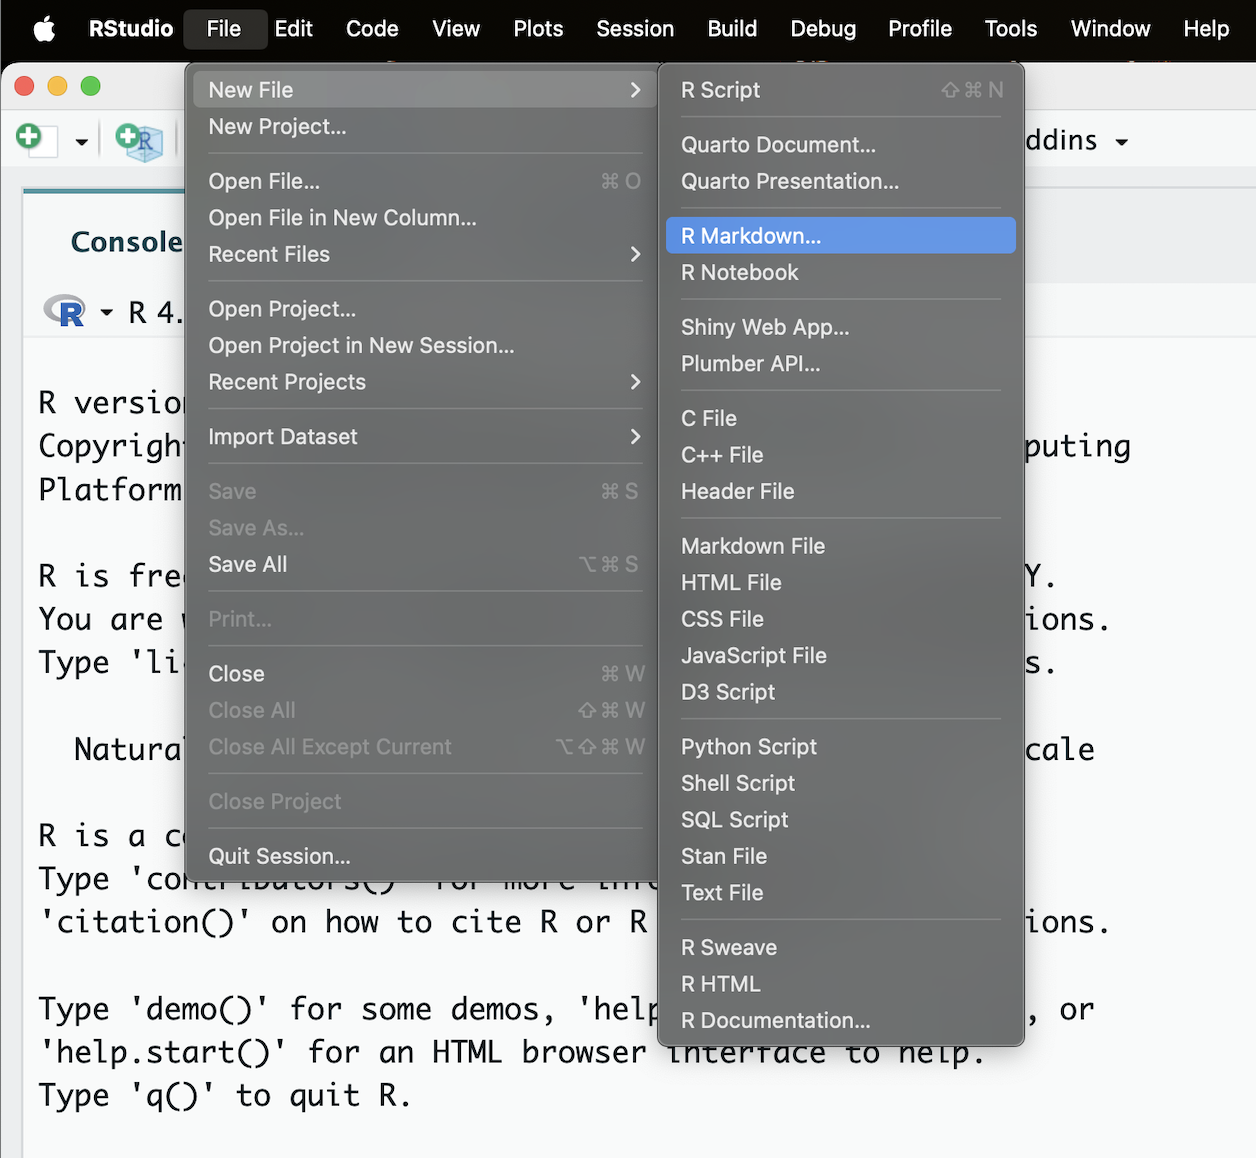Click the R logo in console header
This screenshot has width=1256, height=1158.
point(65,311)
